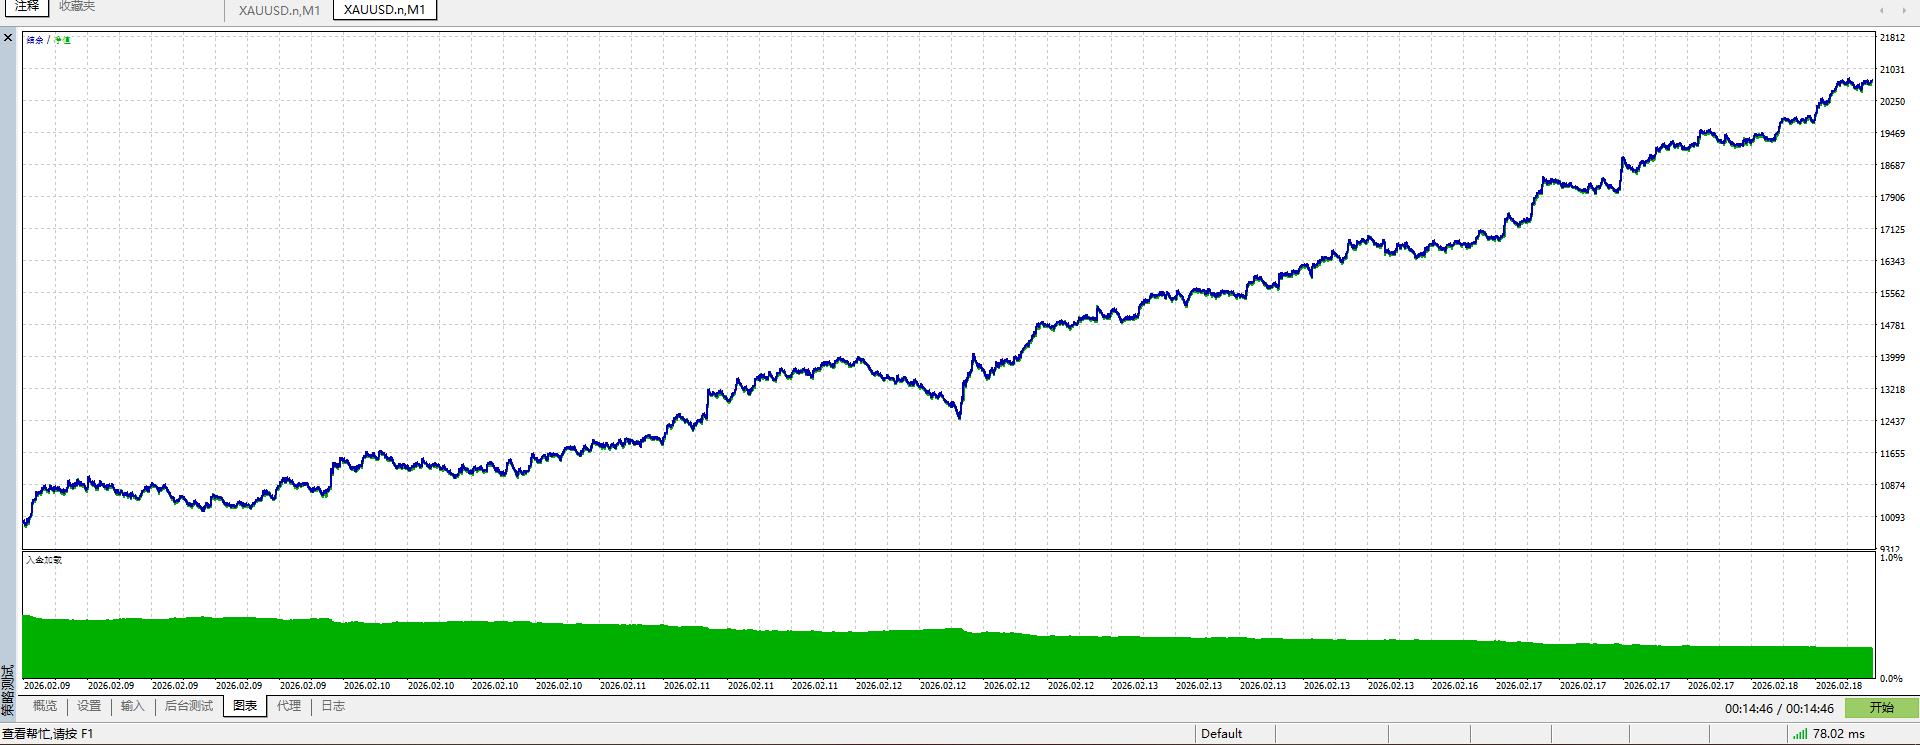Click the 11655 axis value
1920x745 pixels.
click(x=1892, y=454)
